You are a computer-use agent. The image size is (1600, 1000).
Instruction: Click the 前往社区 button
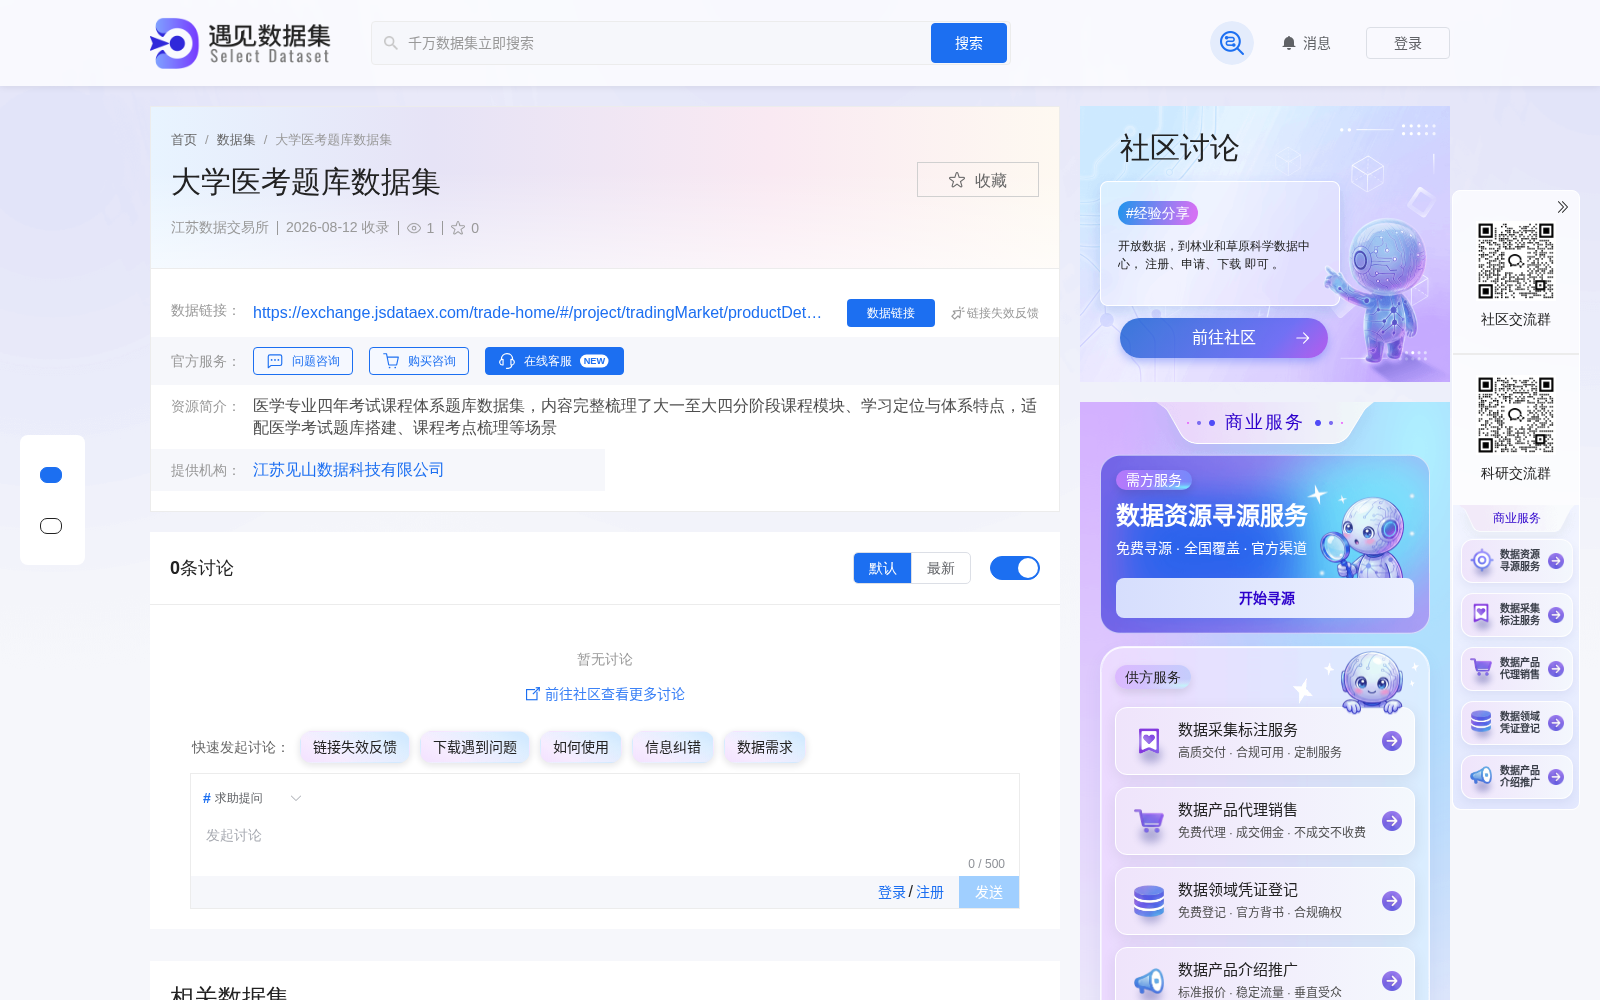pyautogui.click(x=1224, y=338)
